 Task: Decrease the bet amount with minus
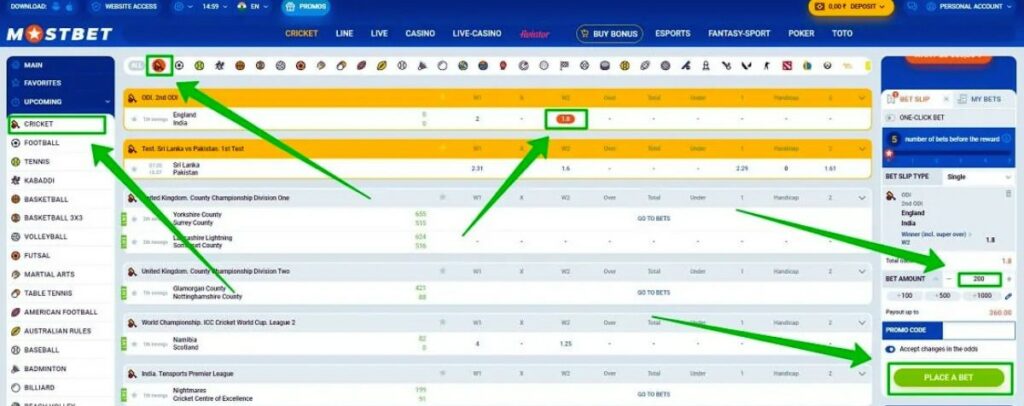click(949, 279)
